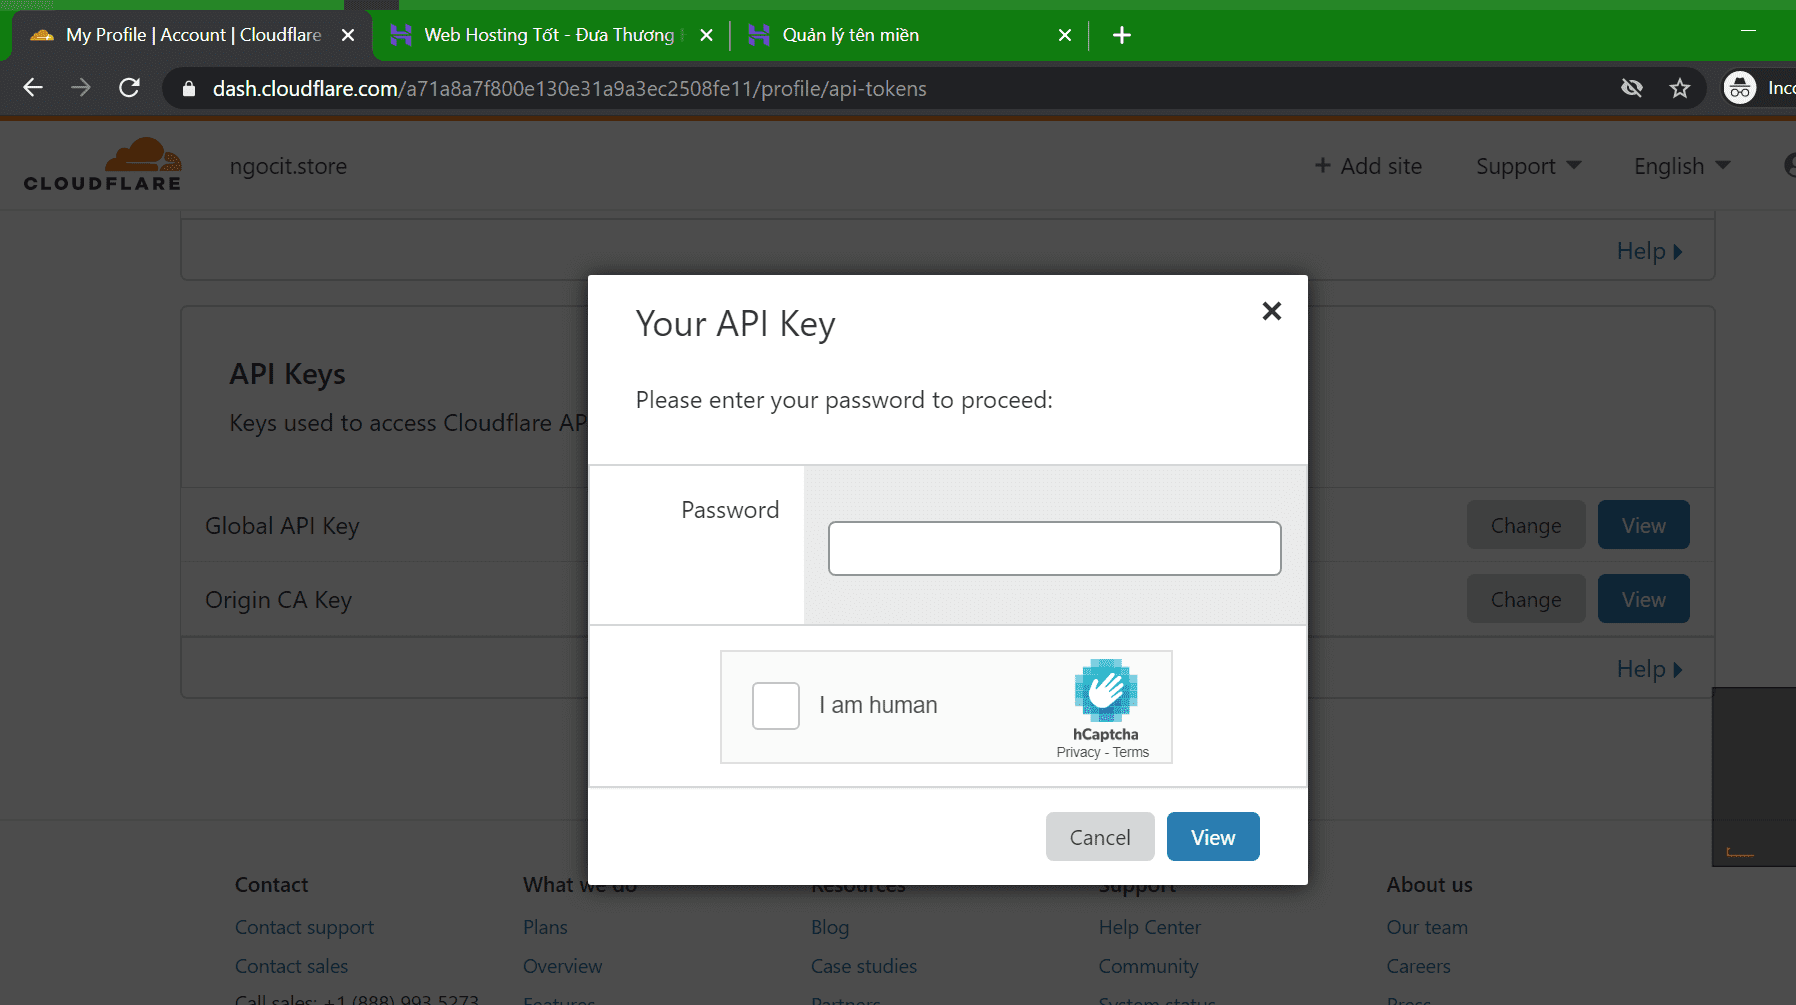The width and height of the screenshot is (1796, 1005).
Task: Open hCaptcha Privacy link
Action: [1077, 753]
